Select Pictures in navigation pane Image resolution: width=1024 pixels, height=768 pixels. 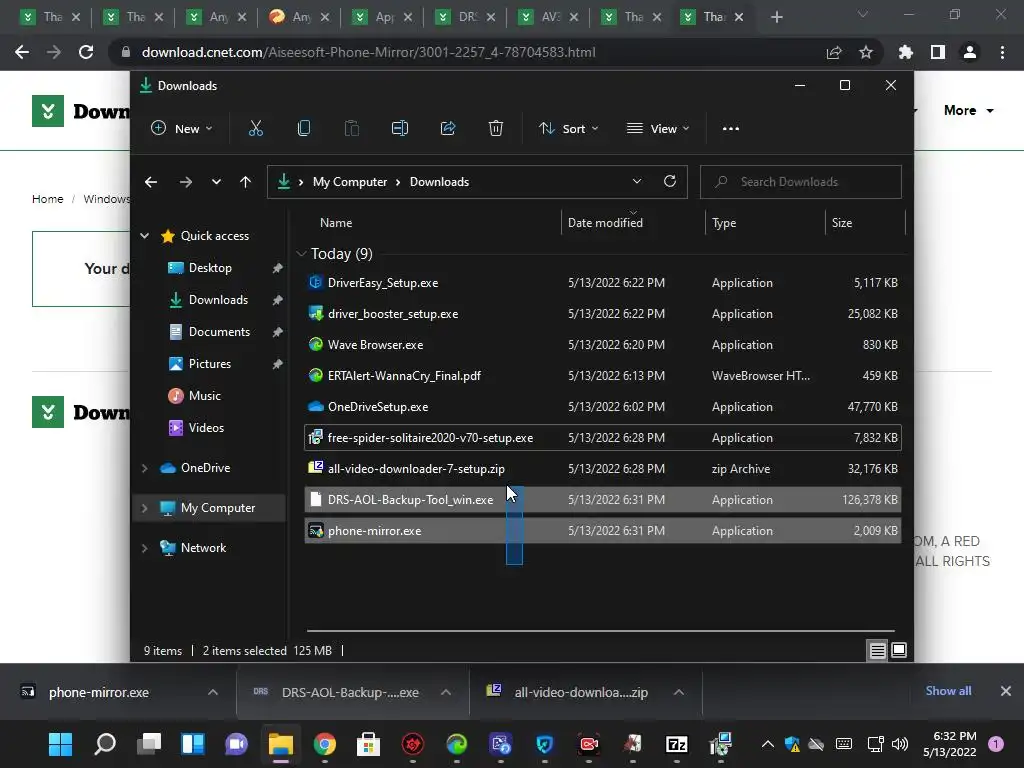click(x=210, y=364)
